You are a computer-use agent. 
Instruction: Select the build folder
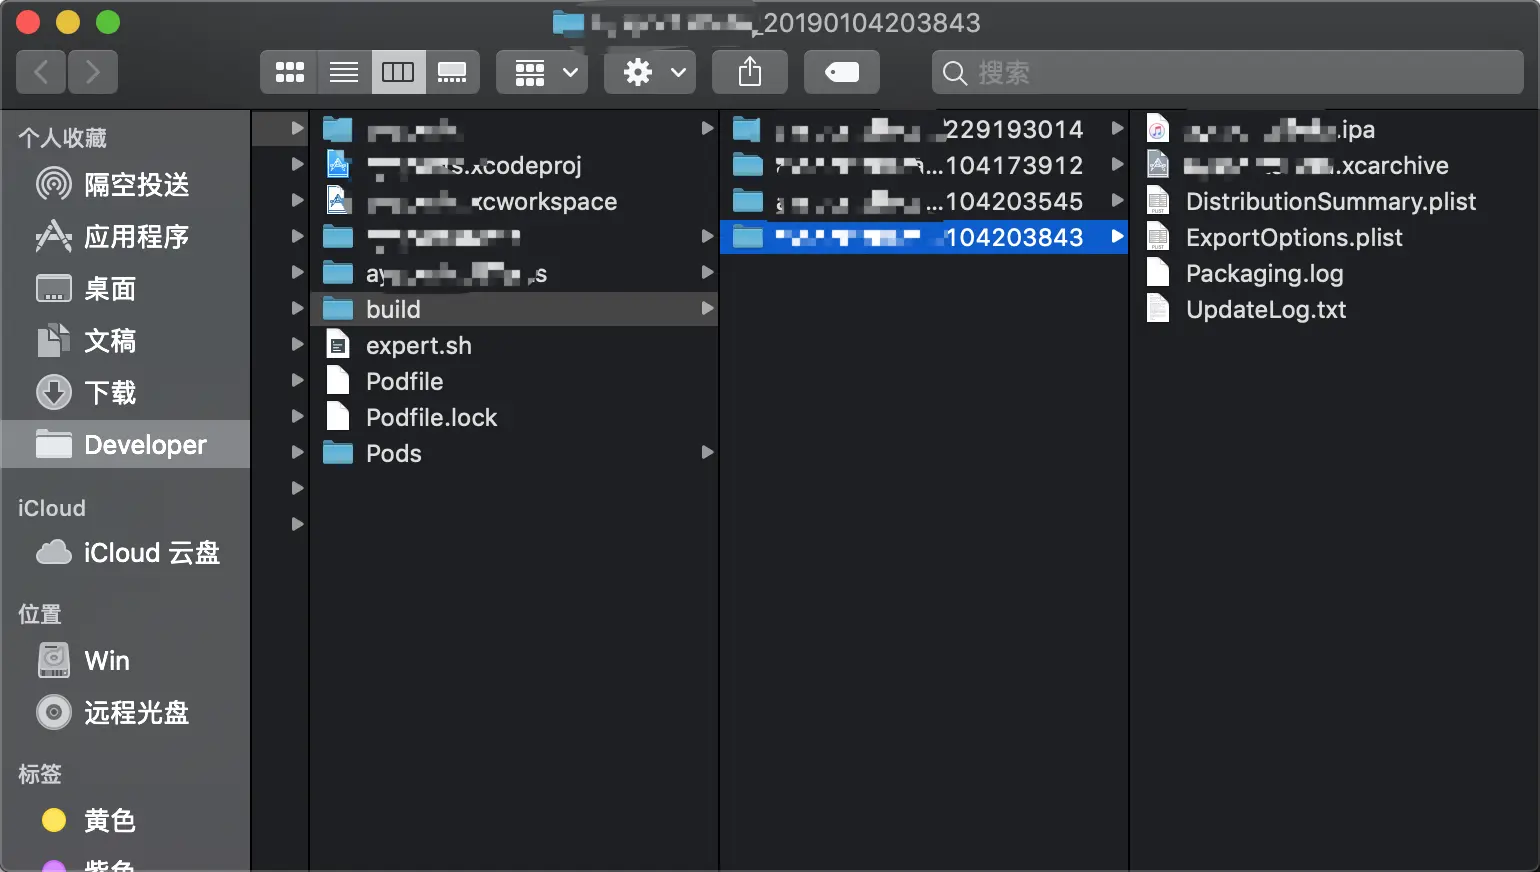[x=514, y=309]
